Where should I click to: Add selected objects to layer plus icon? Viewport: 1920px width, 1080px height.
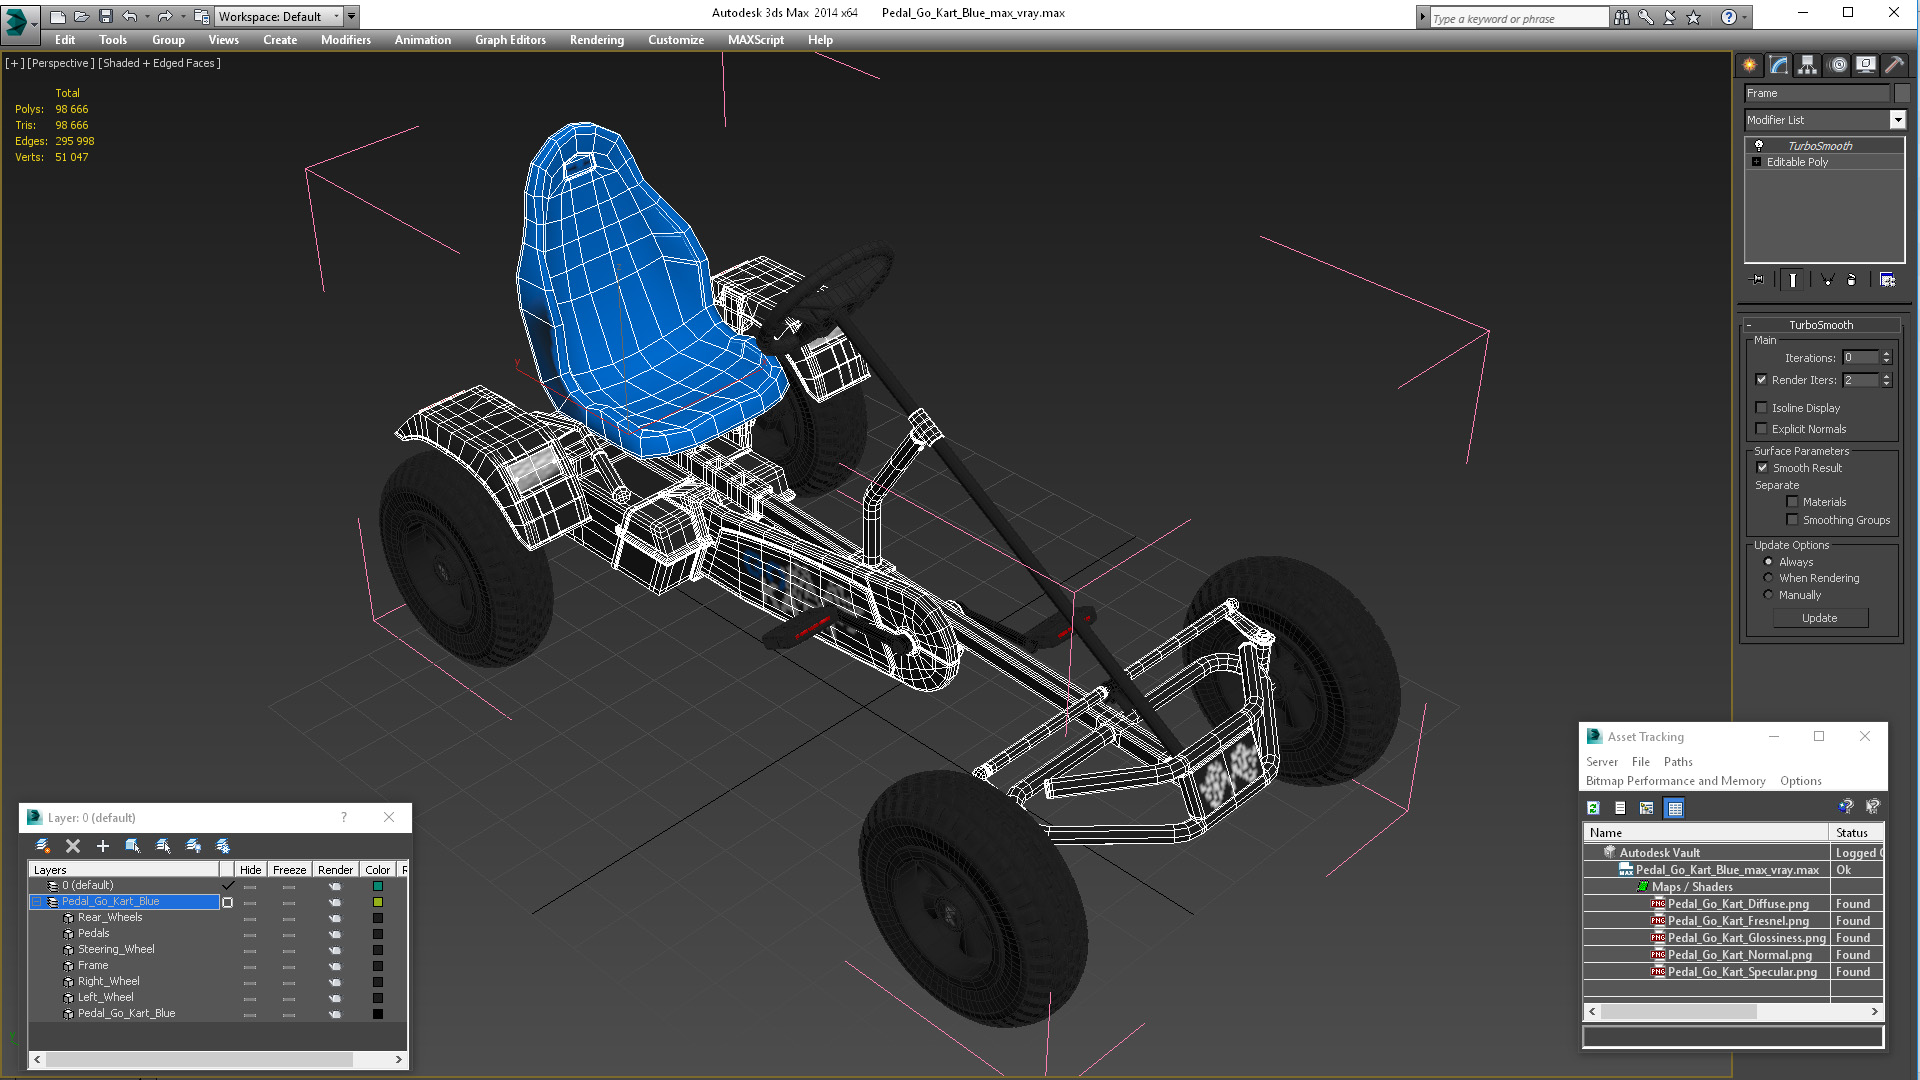coord(102,846)
